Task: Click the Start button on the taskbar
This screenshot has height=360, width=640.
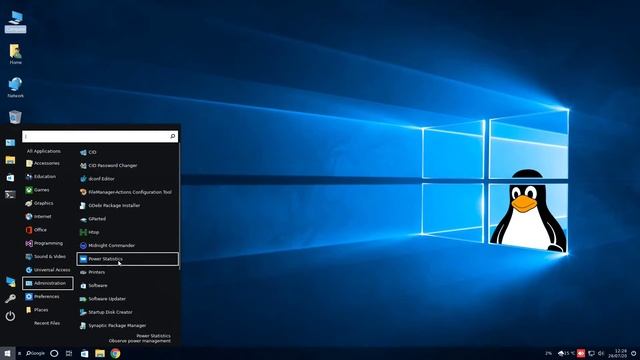Action: point(7,353)
